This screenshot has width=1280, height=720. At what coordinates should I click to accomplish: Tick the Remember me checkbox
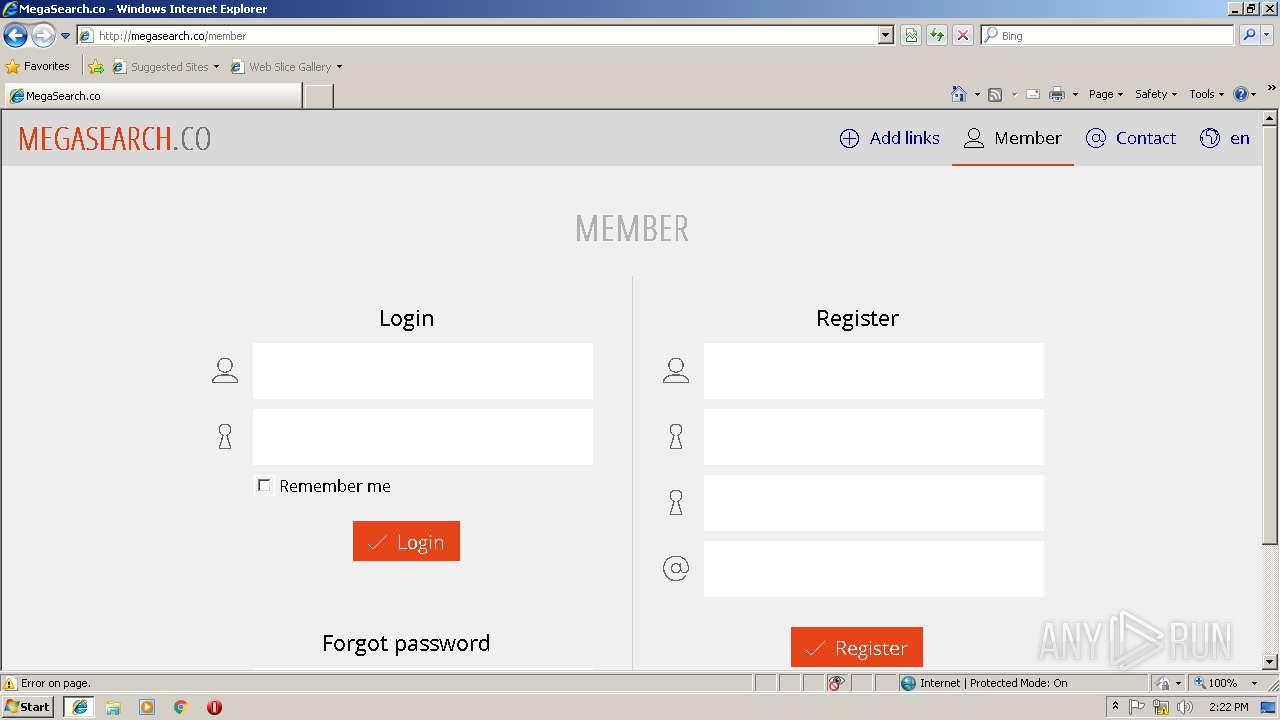[x=264, y=485]
